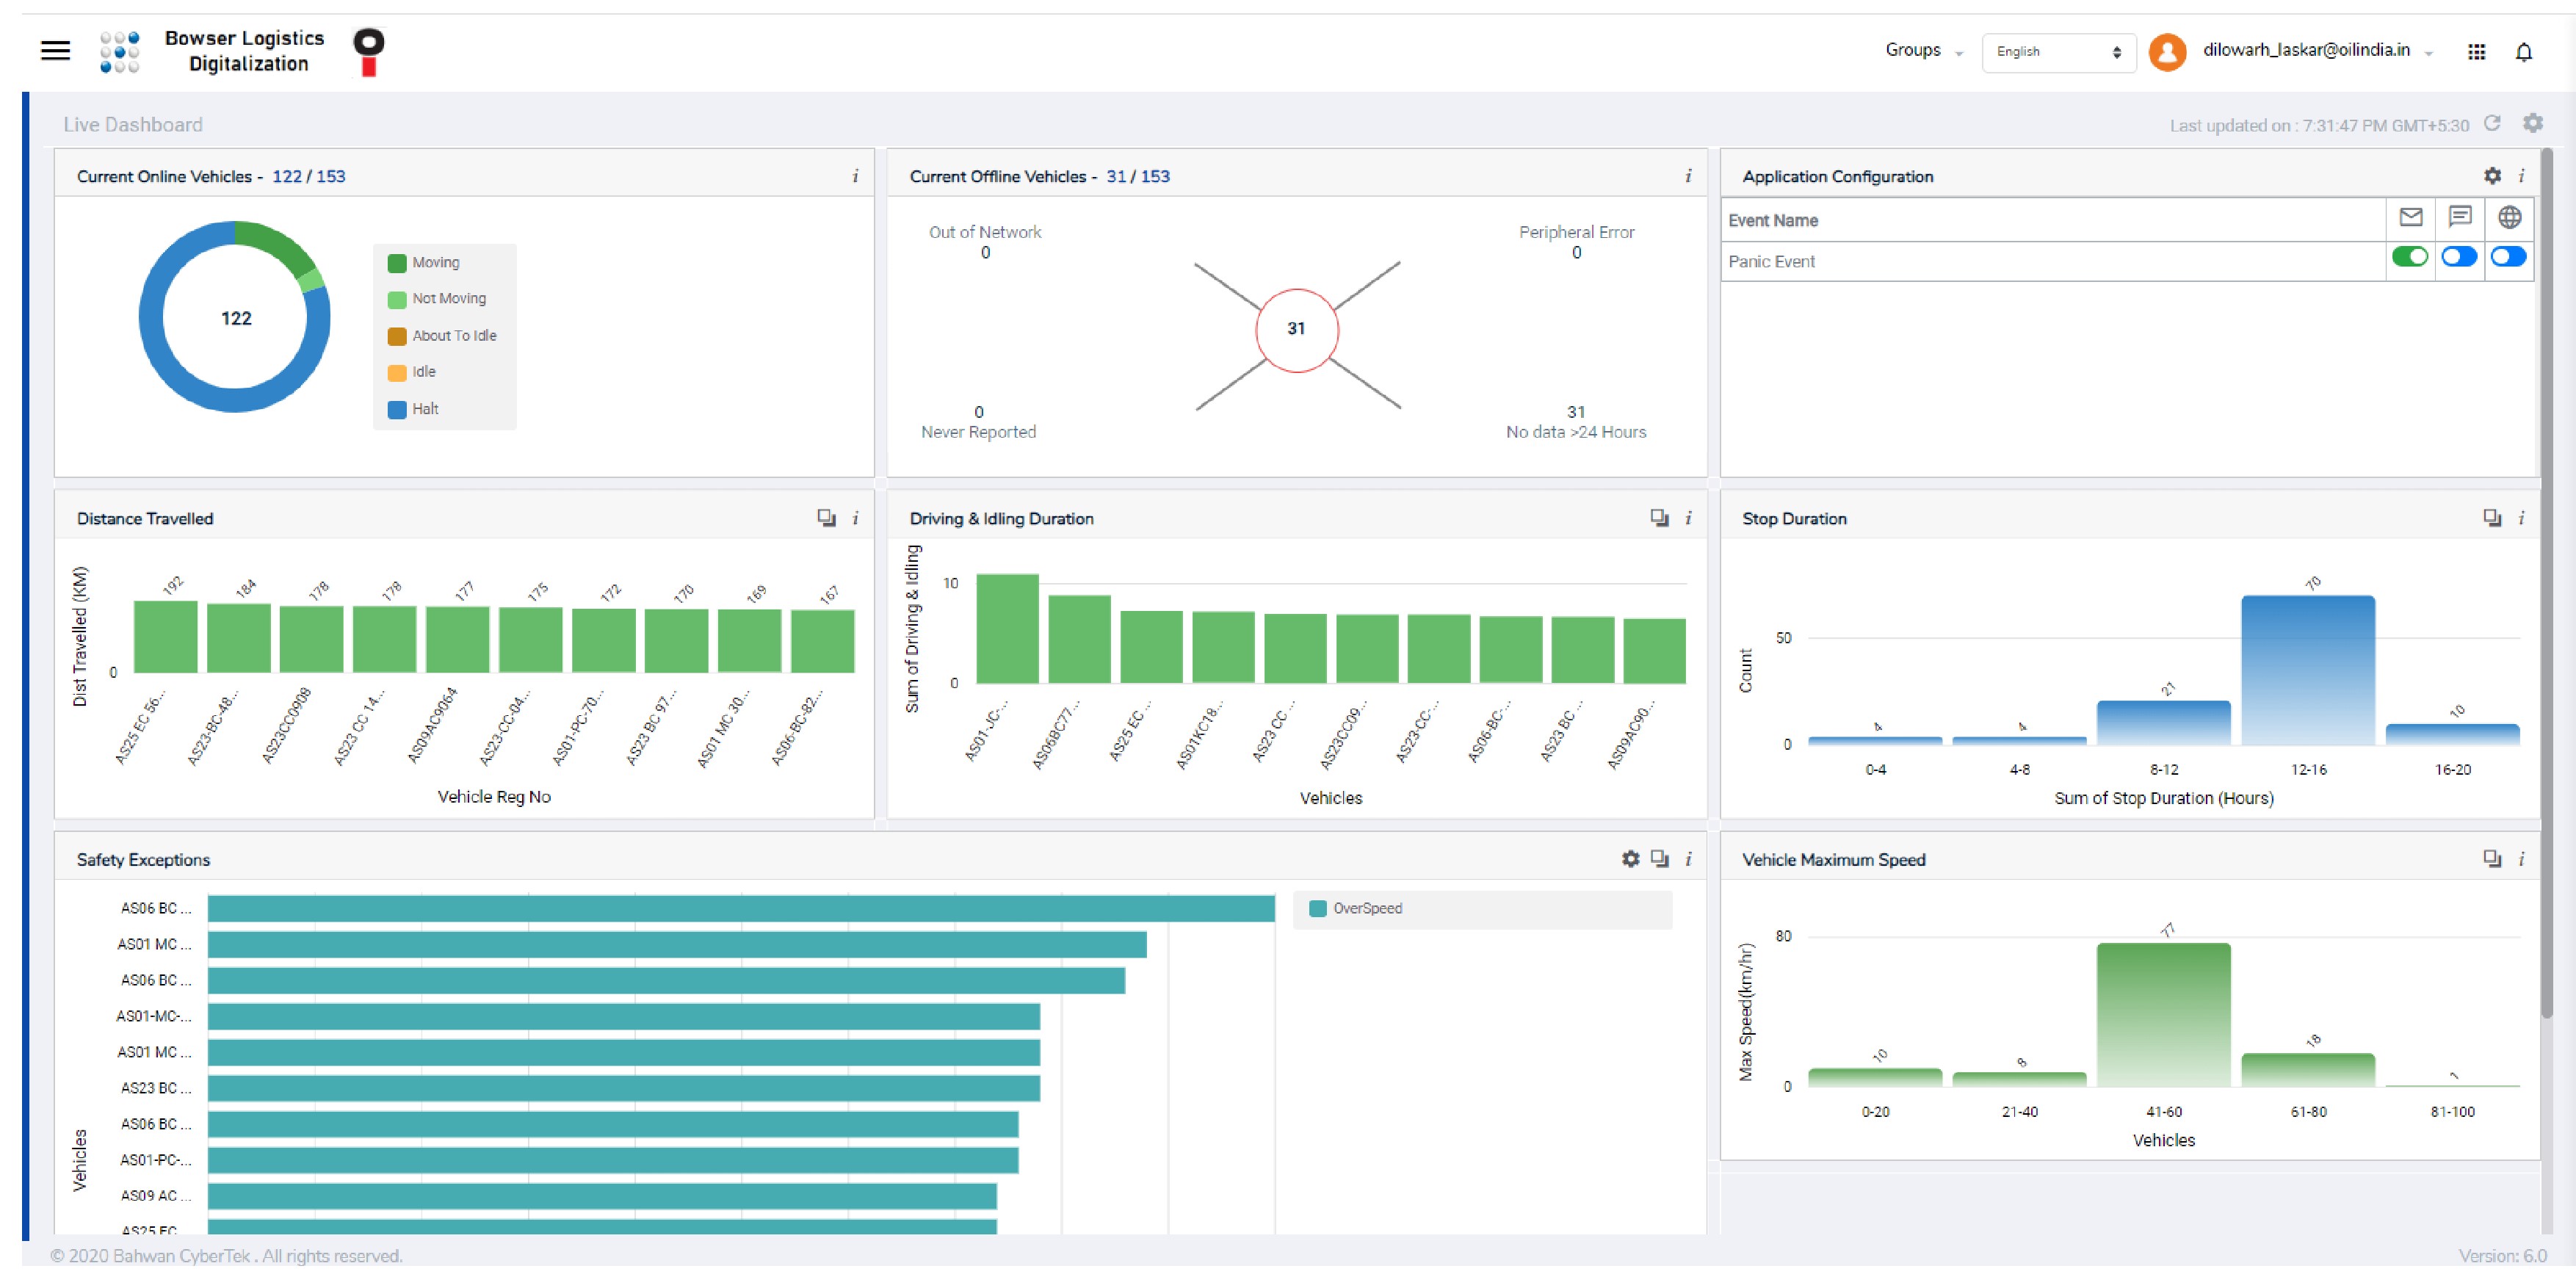Click the OverSpeed legend color swatch
The height and width of the screenshot is (1277, 2576).
coord(1318,909)
